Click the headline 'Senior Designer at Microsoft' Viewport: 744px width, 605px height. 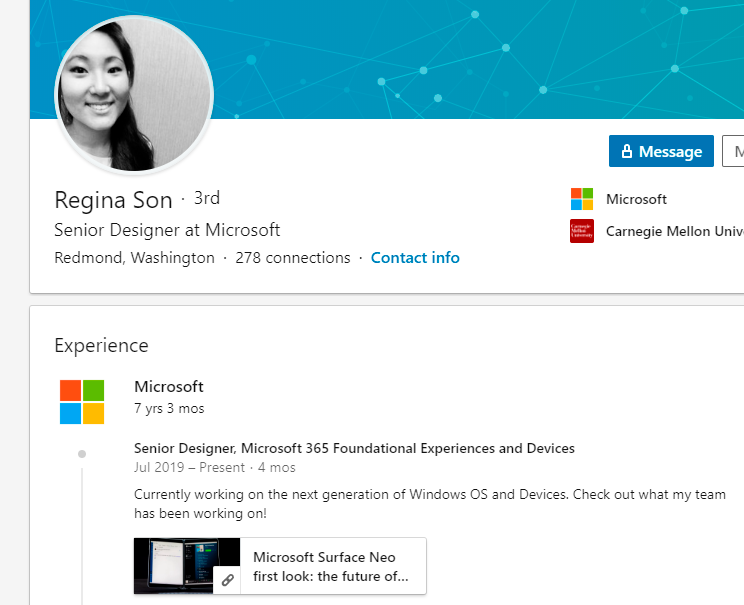pos(167,230)
